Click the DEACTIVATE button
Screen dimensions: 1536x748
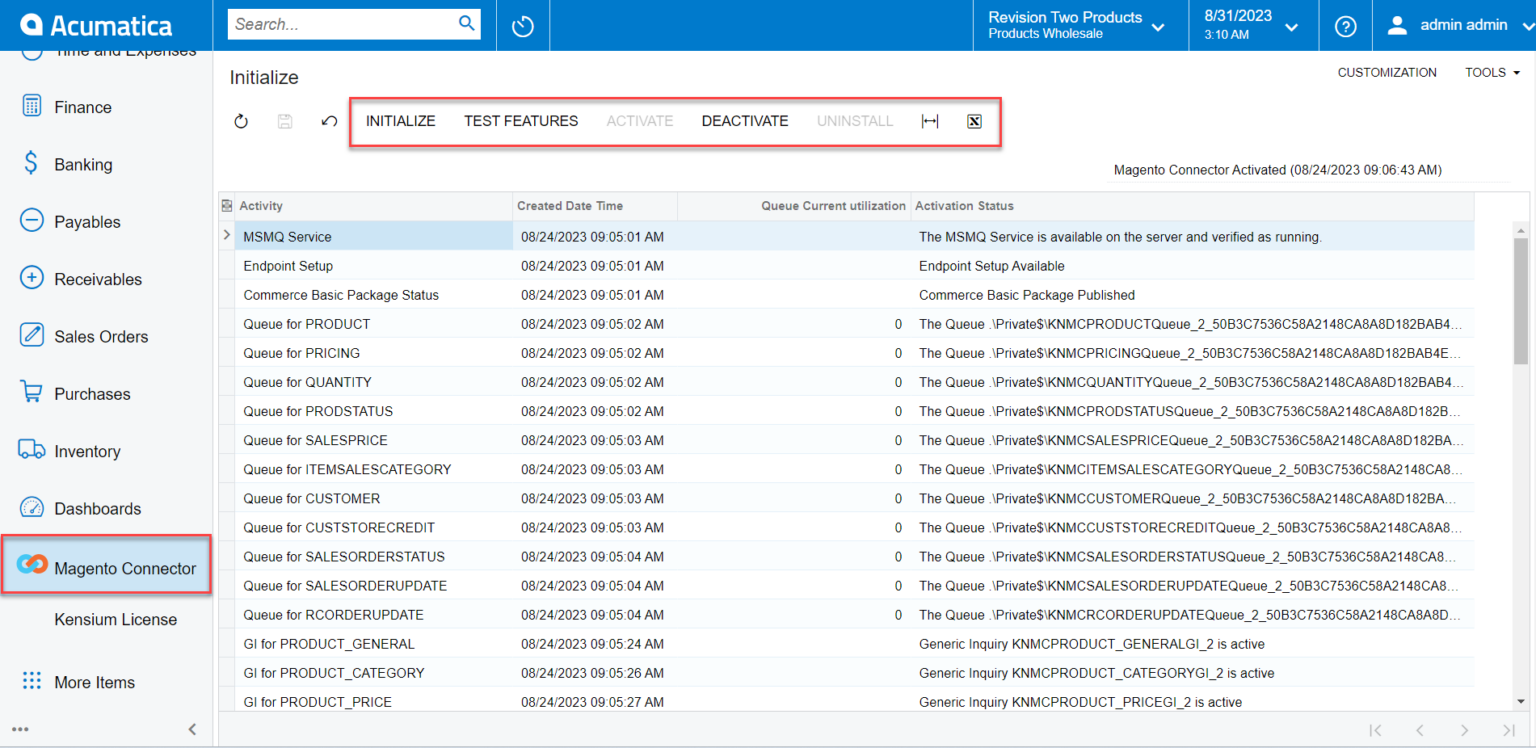coord(745,121)
